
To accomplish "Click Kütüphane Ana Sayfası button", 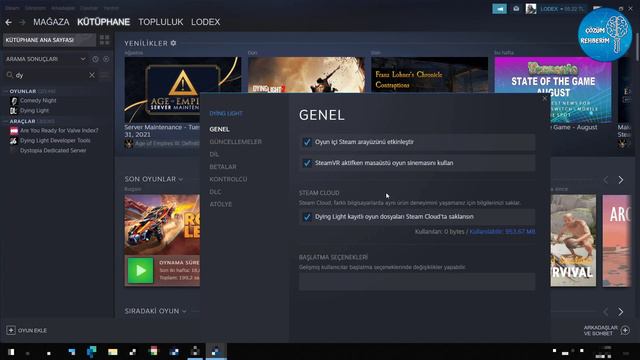I will point(49,40).
